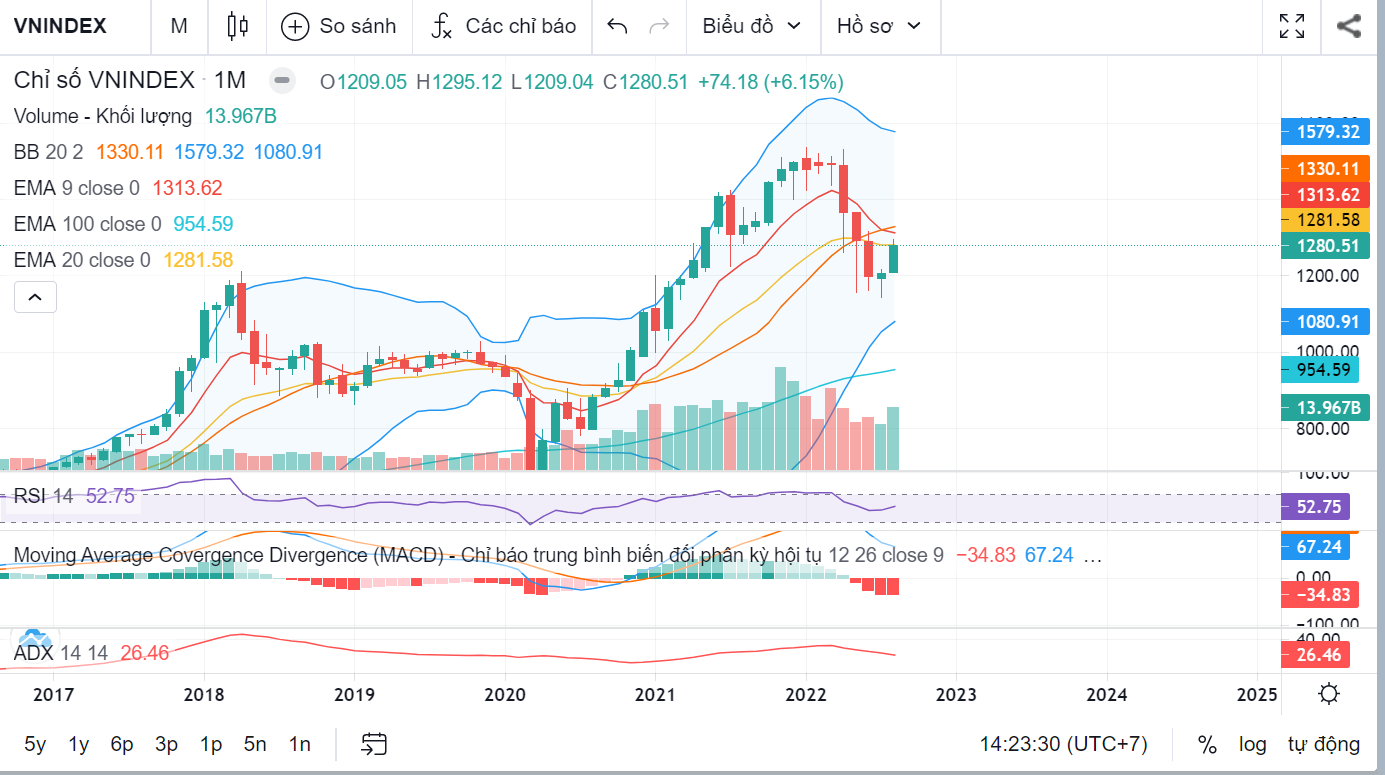This screenshot has height=775, width=1385.
Task: Click the timezone clock 14:23:30 (UTC+7)
Action: coord(1064,744)
